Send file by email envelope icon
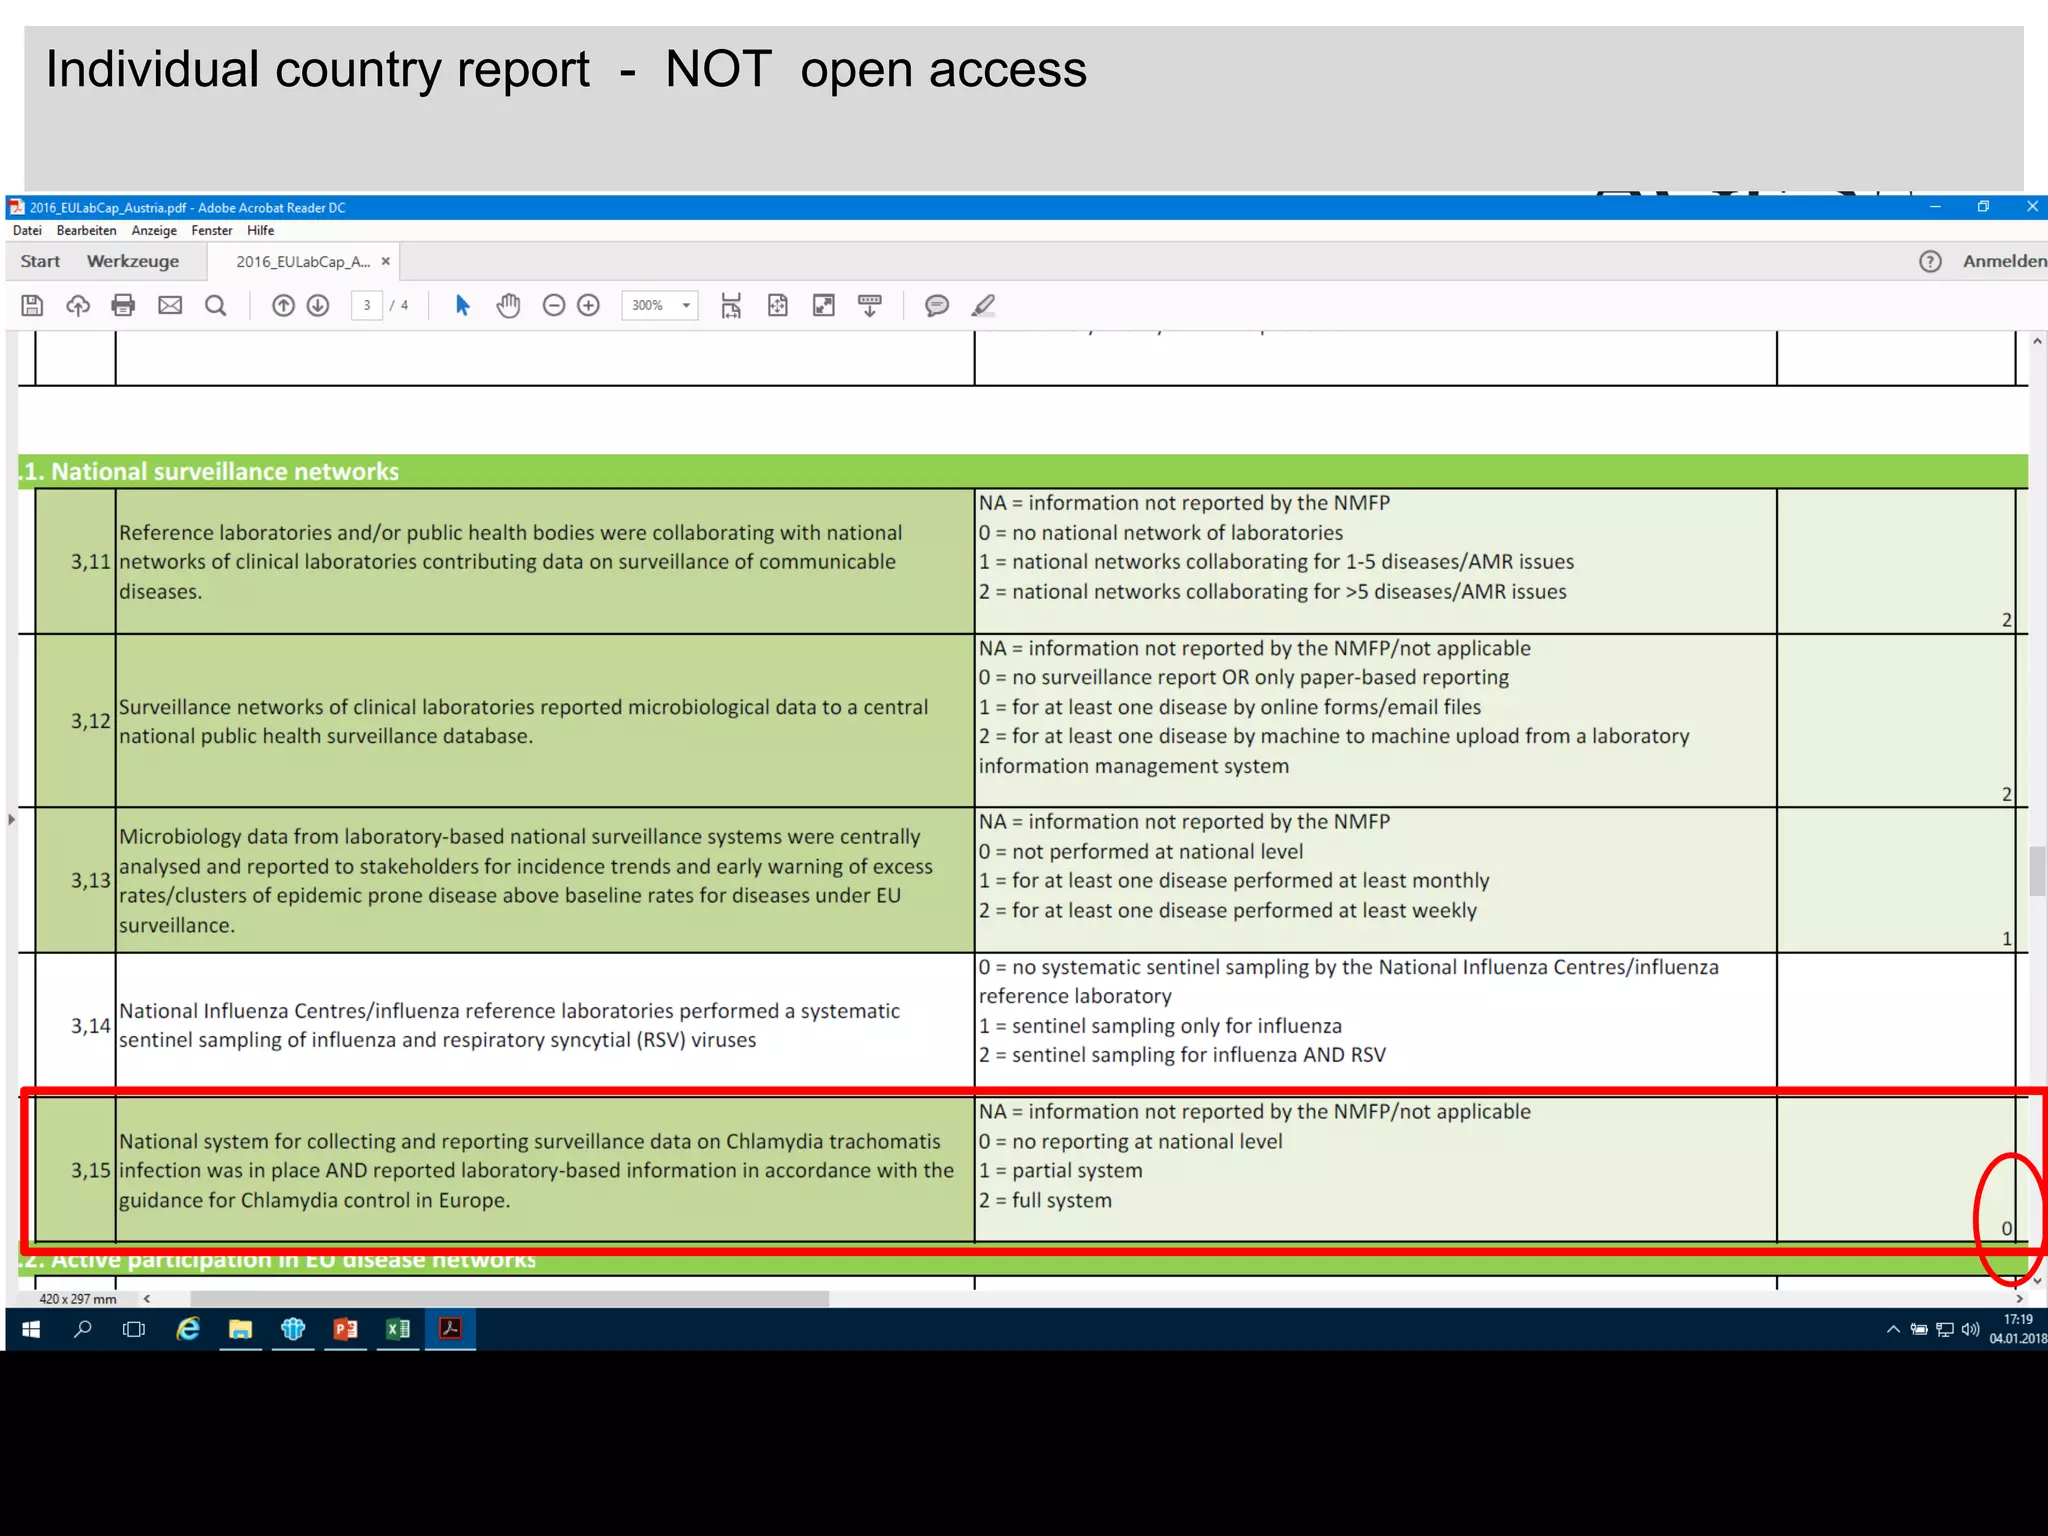Screen dimensions: 2048x1536 (x=170, y=305)
